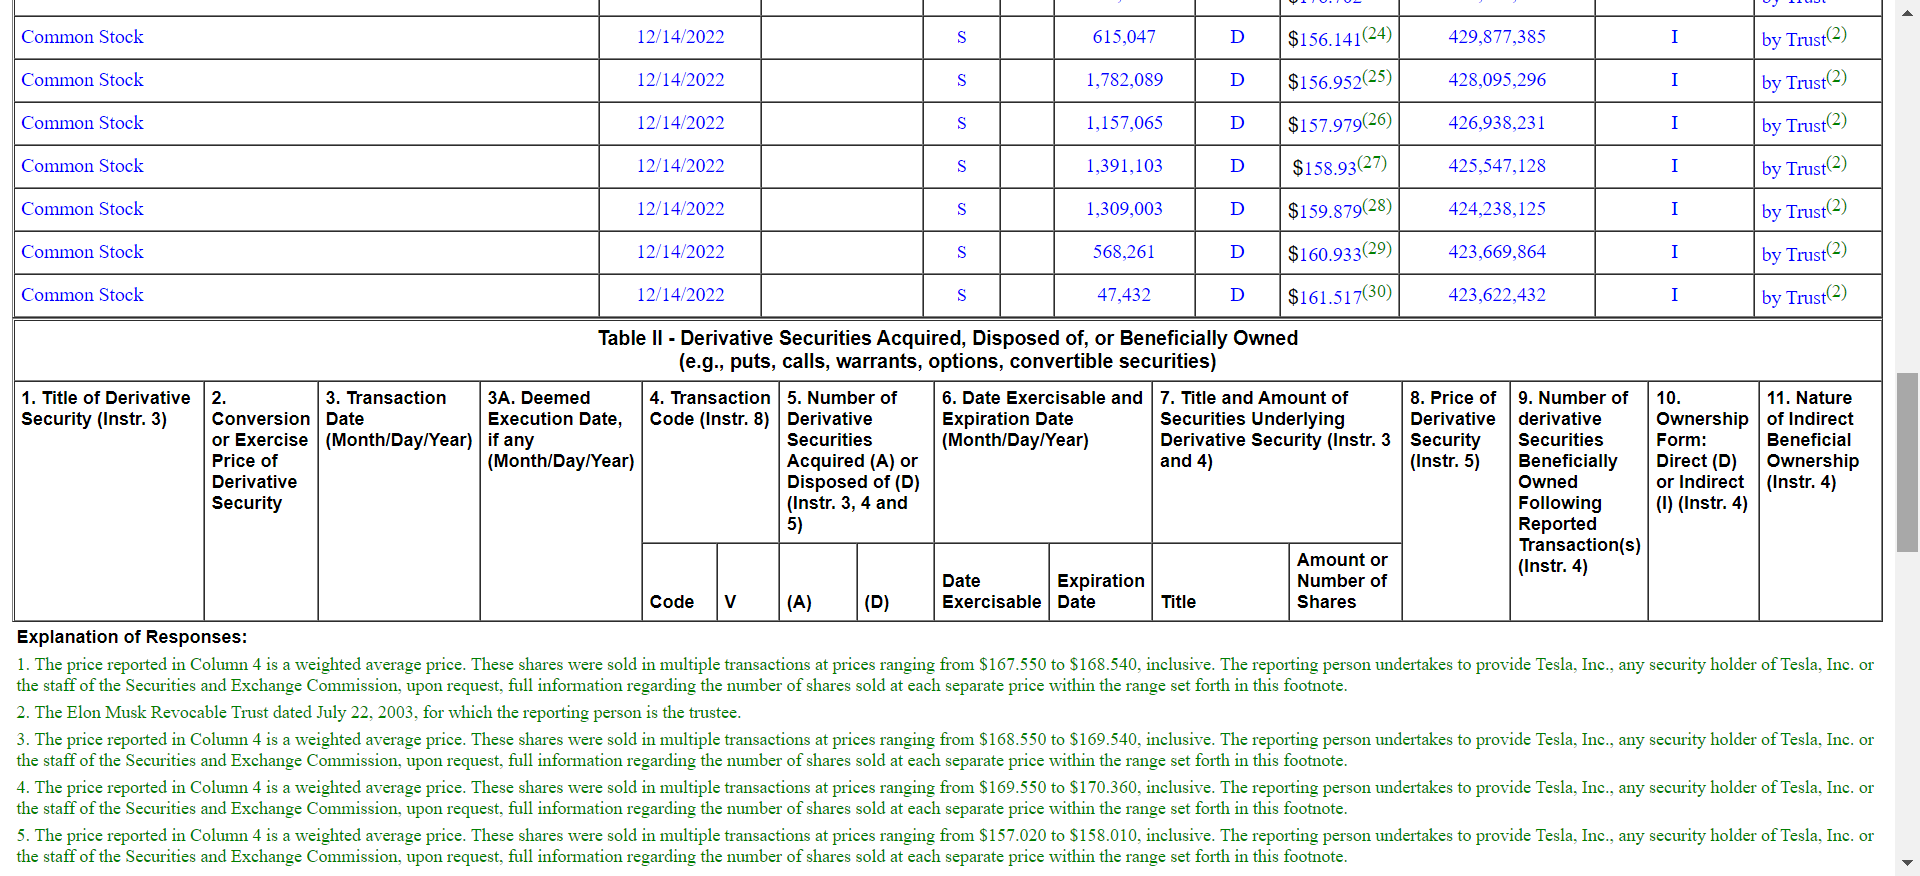This screenshot has width=1920, height=876.
Task: Click '1. Title of Derivative Security' header
Action: point(106,408)
